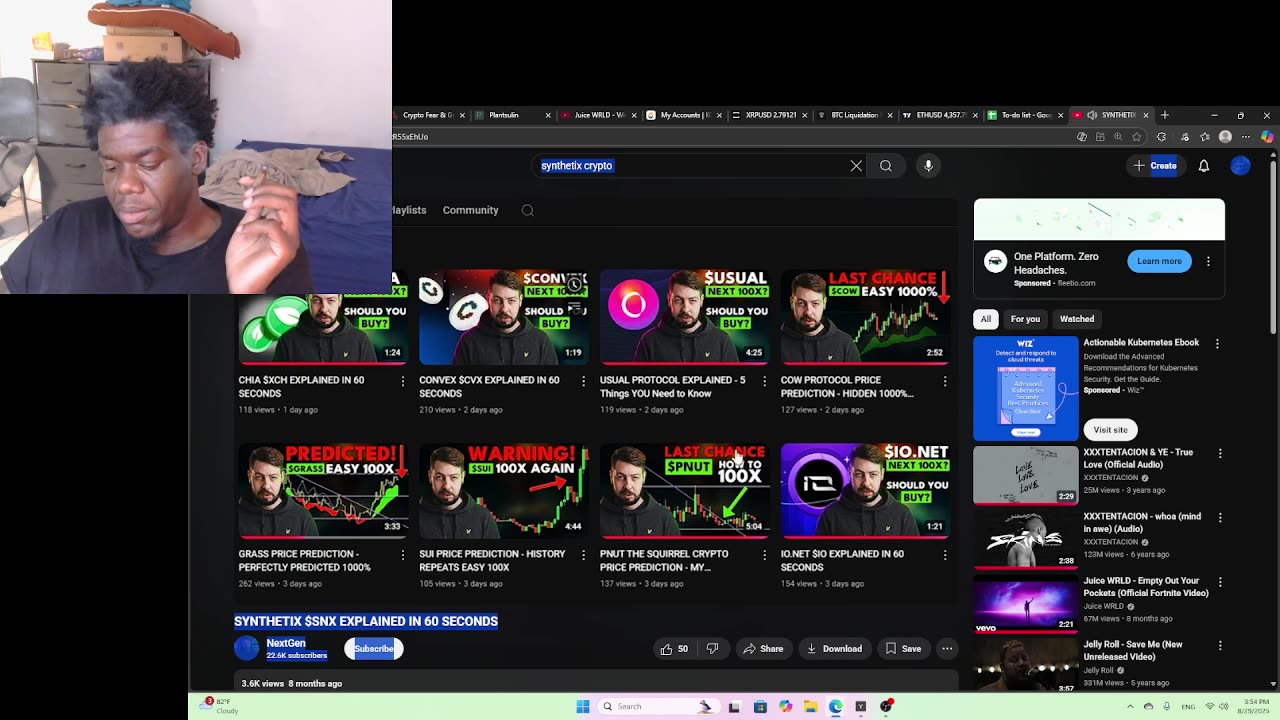Screen dimensions: 1280x720
Task: Close the Synthetix YouTube browser tab
Action: tap(1146, 115)
